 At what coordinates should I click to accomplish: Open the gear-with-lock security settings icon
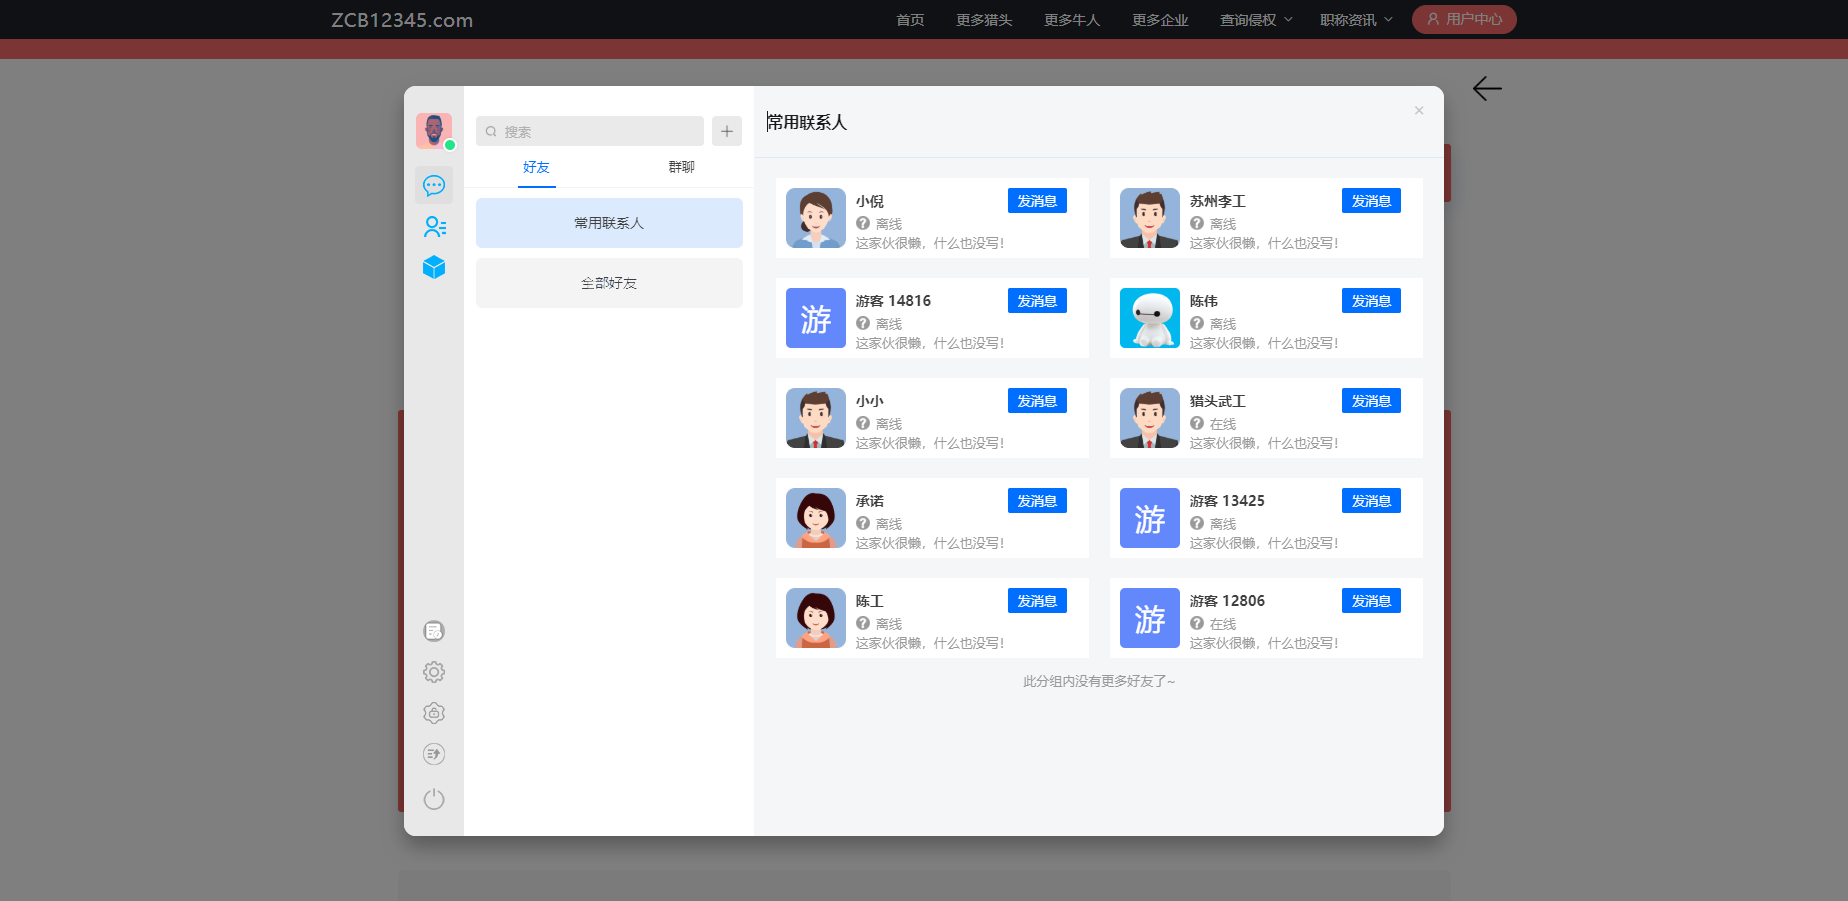434,713
